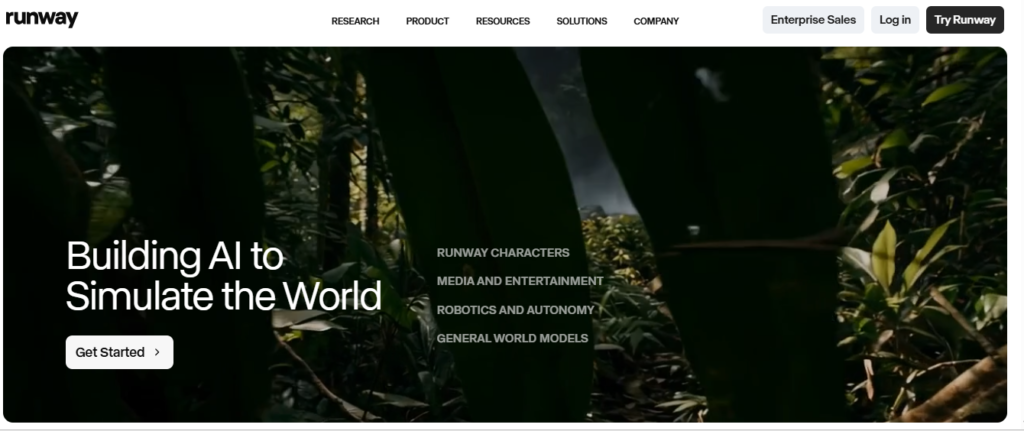Click the "Building AI to Simulate the World" headline
Screen dimensions: 1024x431
pyautogui.click(x=223, y=276)
